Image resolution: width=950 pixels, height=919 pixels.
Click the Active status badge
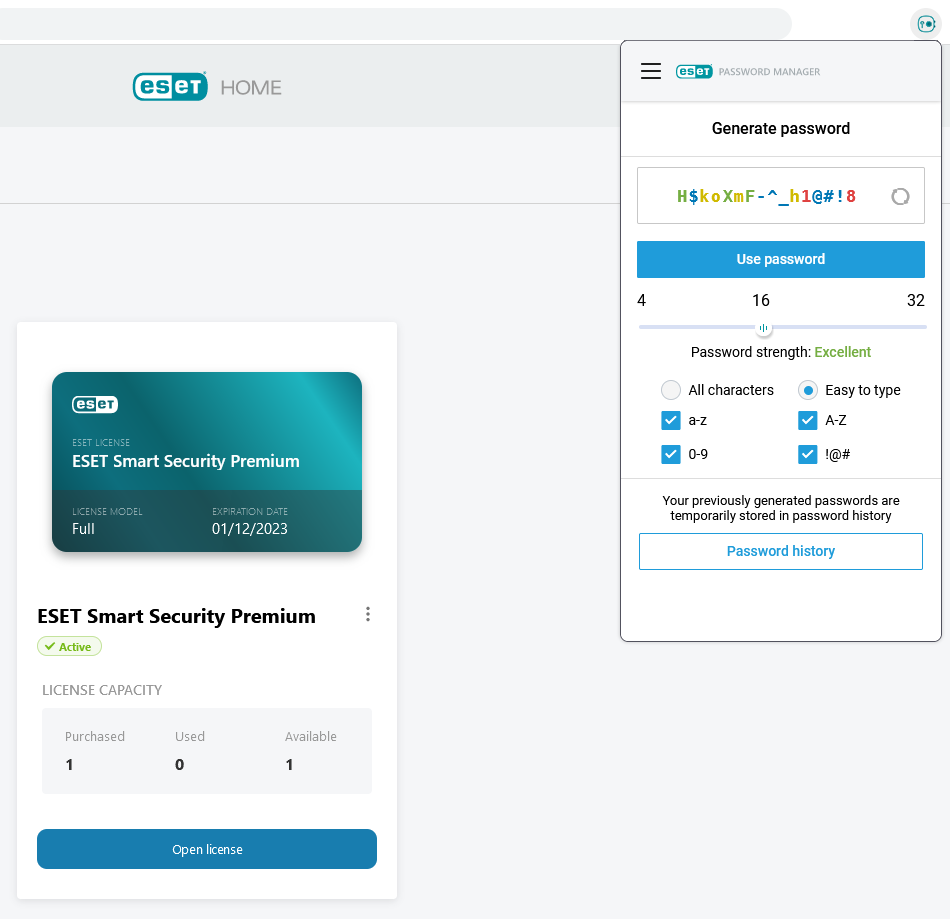pos(69,646)
